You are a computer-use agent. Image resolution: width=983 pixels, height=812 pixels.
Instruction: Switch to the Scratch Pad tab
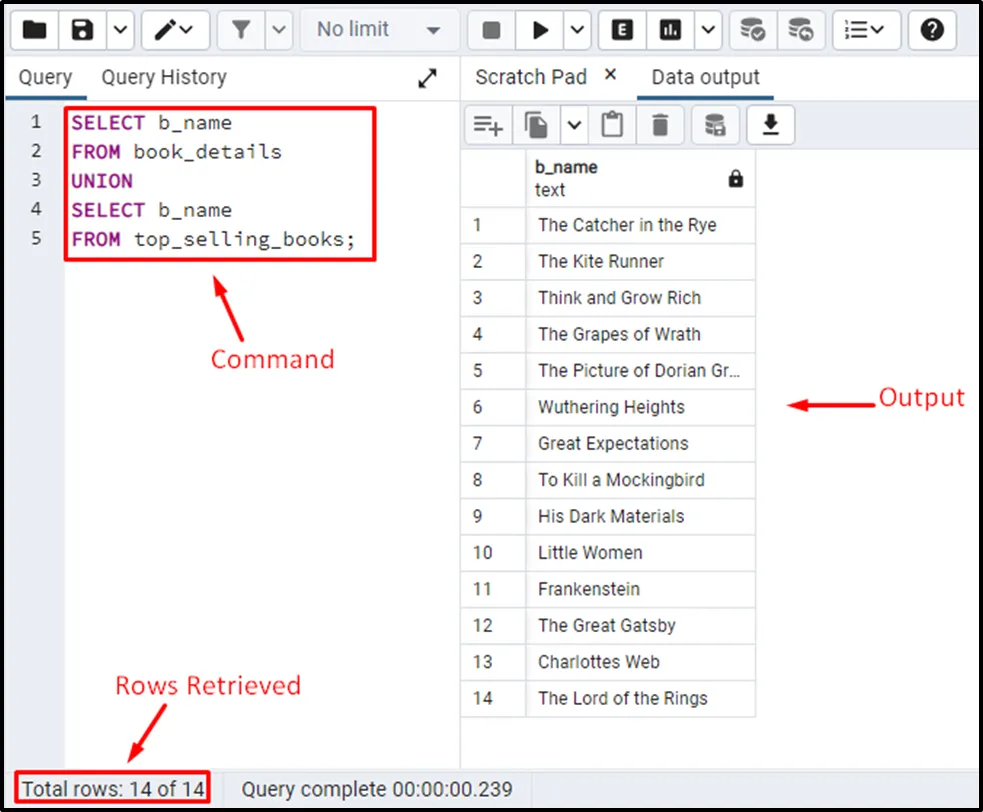tap(530, 78)
